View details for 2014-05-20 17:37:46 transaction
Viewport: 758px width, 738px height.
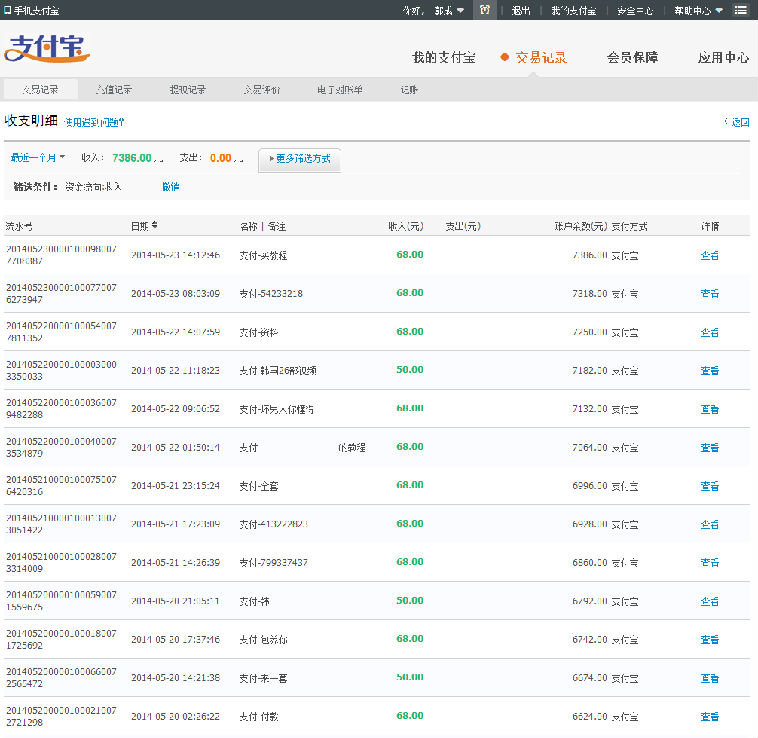tap(710, 639)
